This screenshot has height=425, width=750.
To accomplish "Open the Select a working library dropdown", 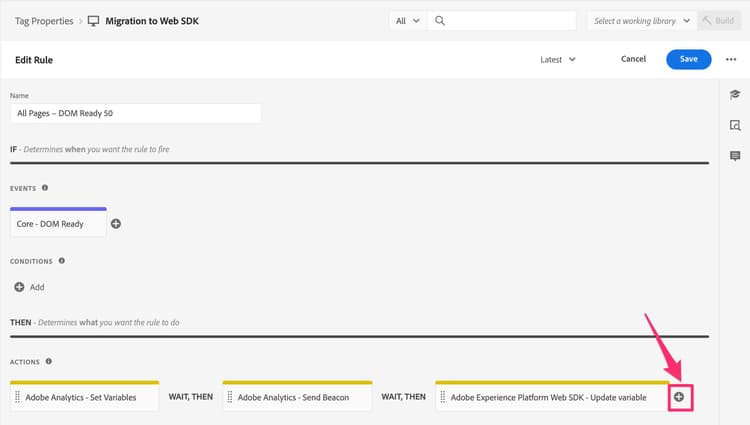I will tap(642, 21).
